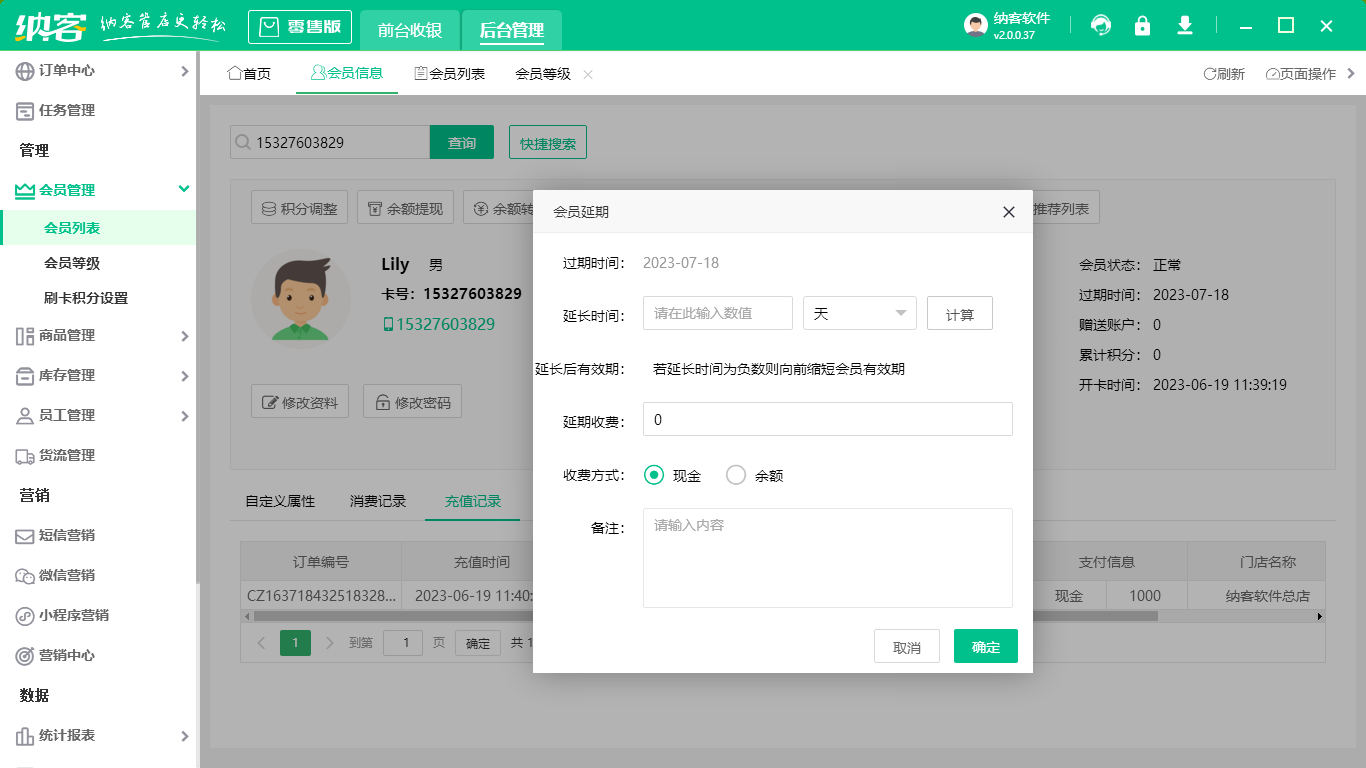Expand 商品管理 in the sidebar
1366x768 pixels.
[98, 335]
